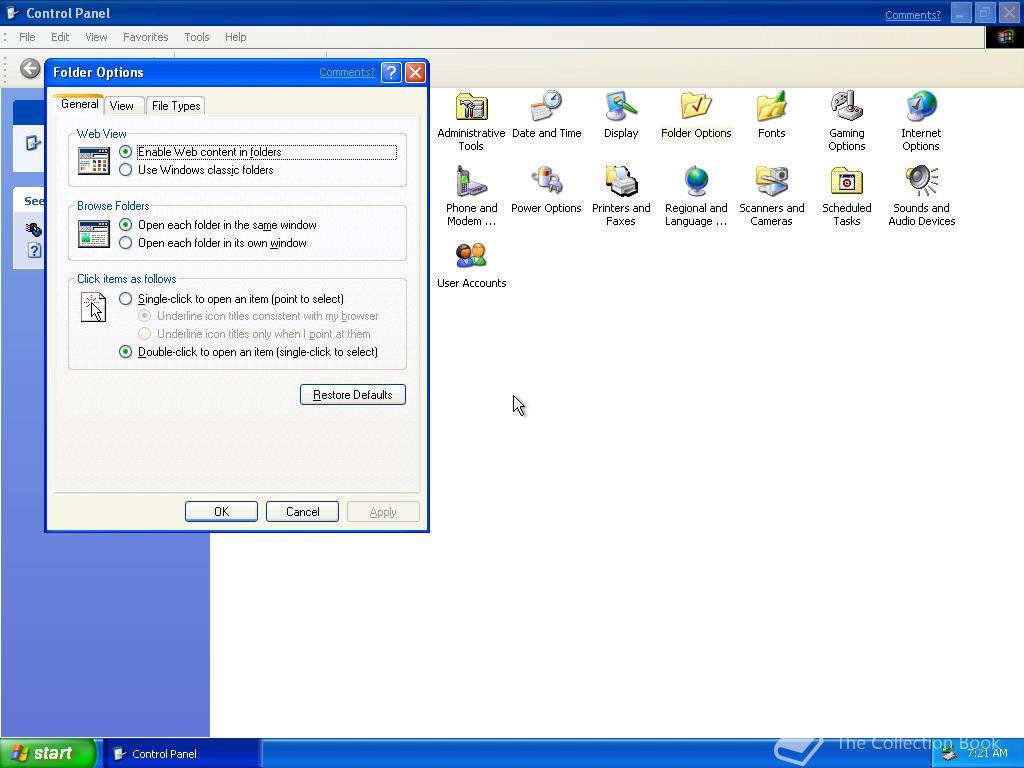Click the Comments? link in Control Panel title bar
The width and height of the screenshot is (1024, 768).
click(913, 15)
